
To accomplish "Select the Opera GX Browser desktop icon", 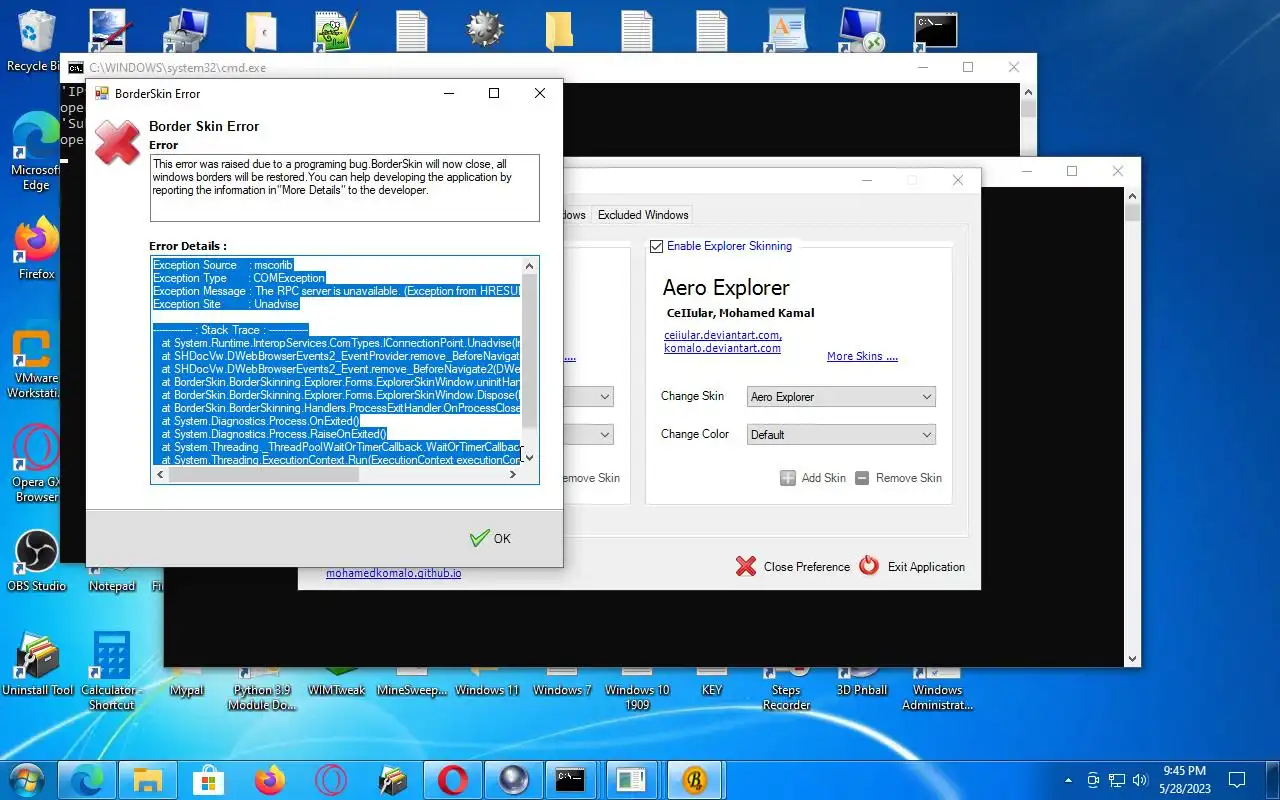I will (x=35, y=464).
